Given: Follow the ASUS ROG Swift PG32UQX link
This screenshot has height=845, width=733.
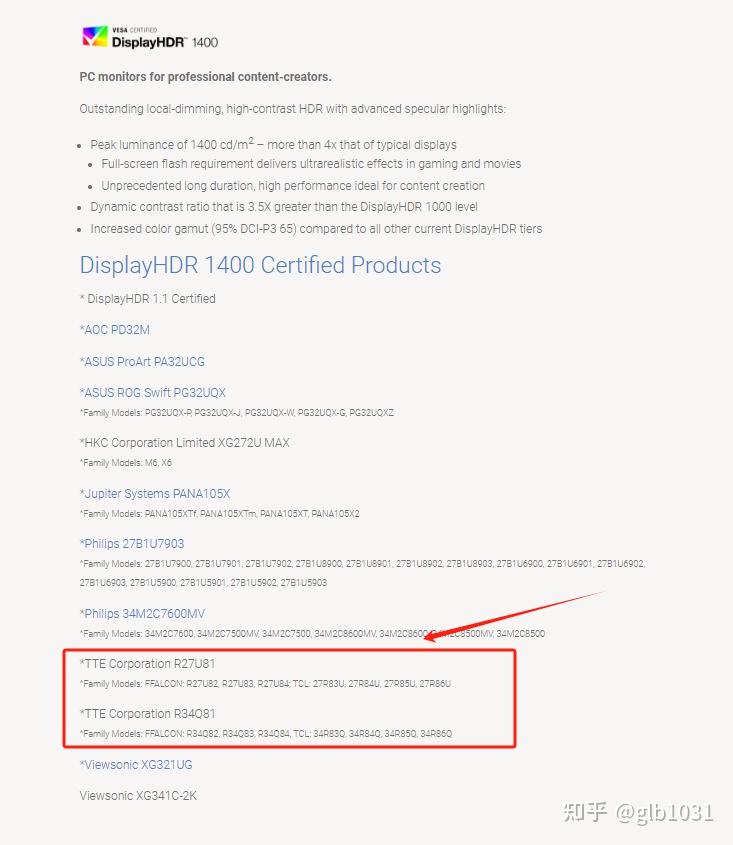Looking at the screenshot, I should tap(153, 392).
